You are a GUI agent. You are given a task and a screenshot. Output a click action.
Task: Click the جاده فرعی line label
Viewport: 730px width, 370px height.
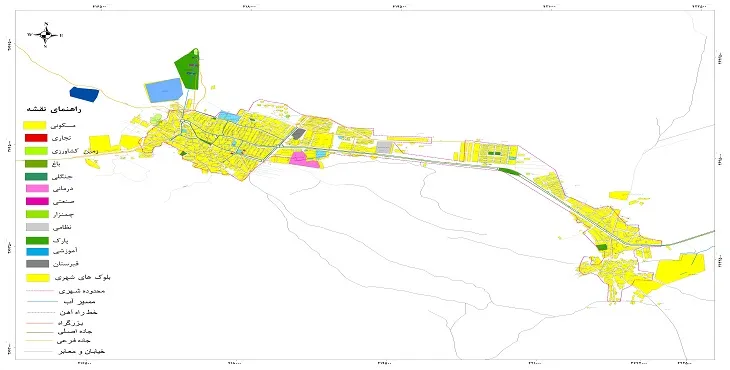75,341
